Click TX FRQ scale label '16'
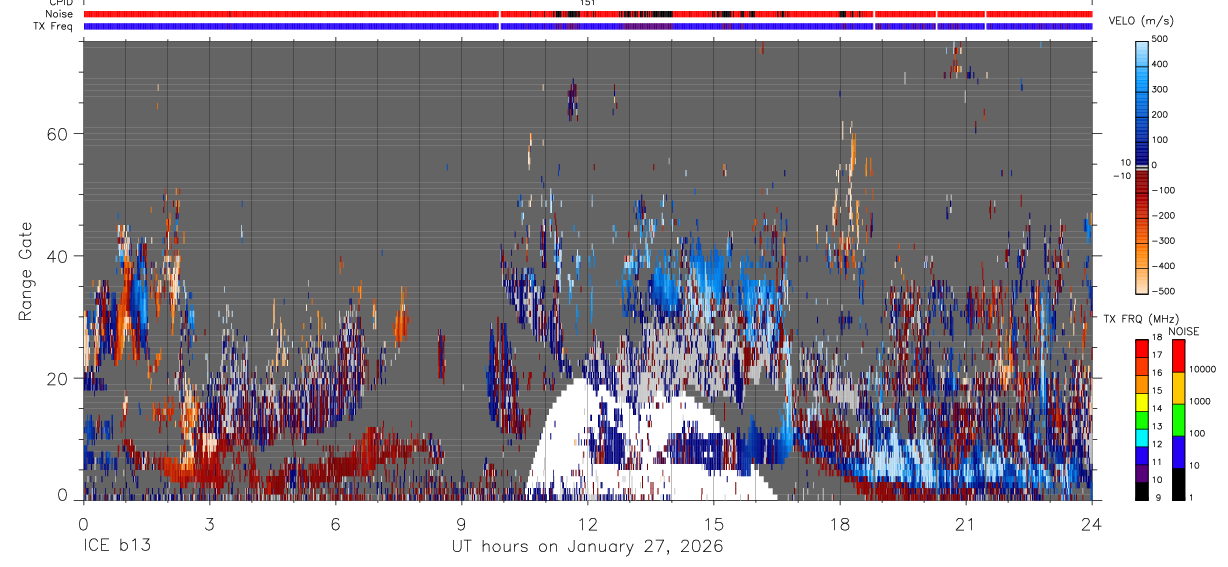The image size is (1228, 567). pos(1158,374)
